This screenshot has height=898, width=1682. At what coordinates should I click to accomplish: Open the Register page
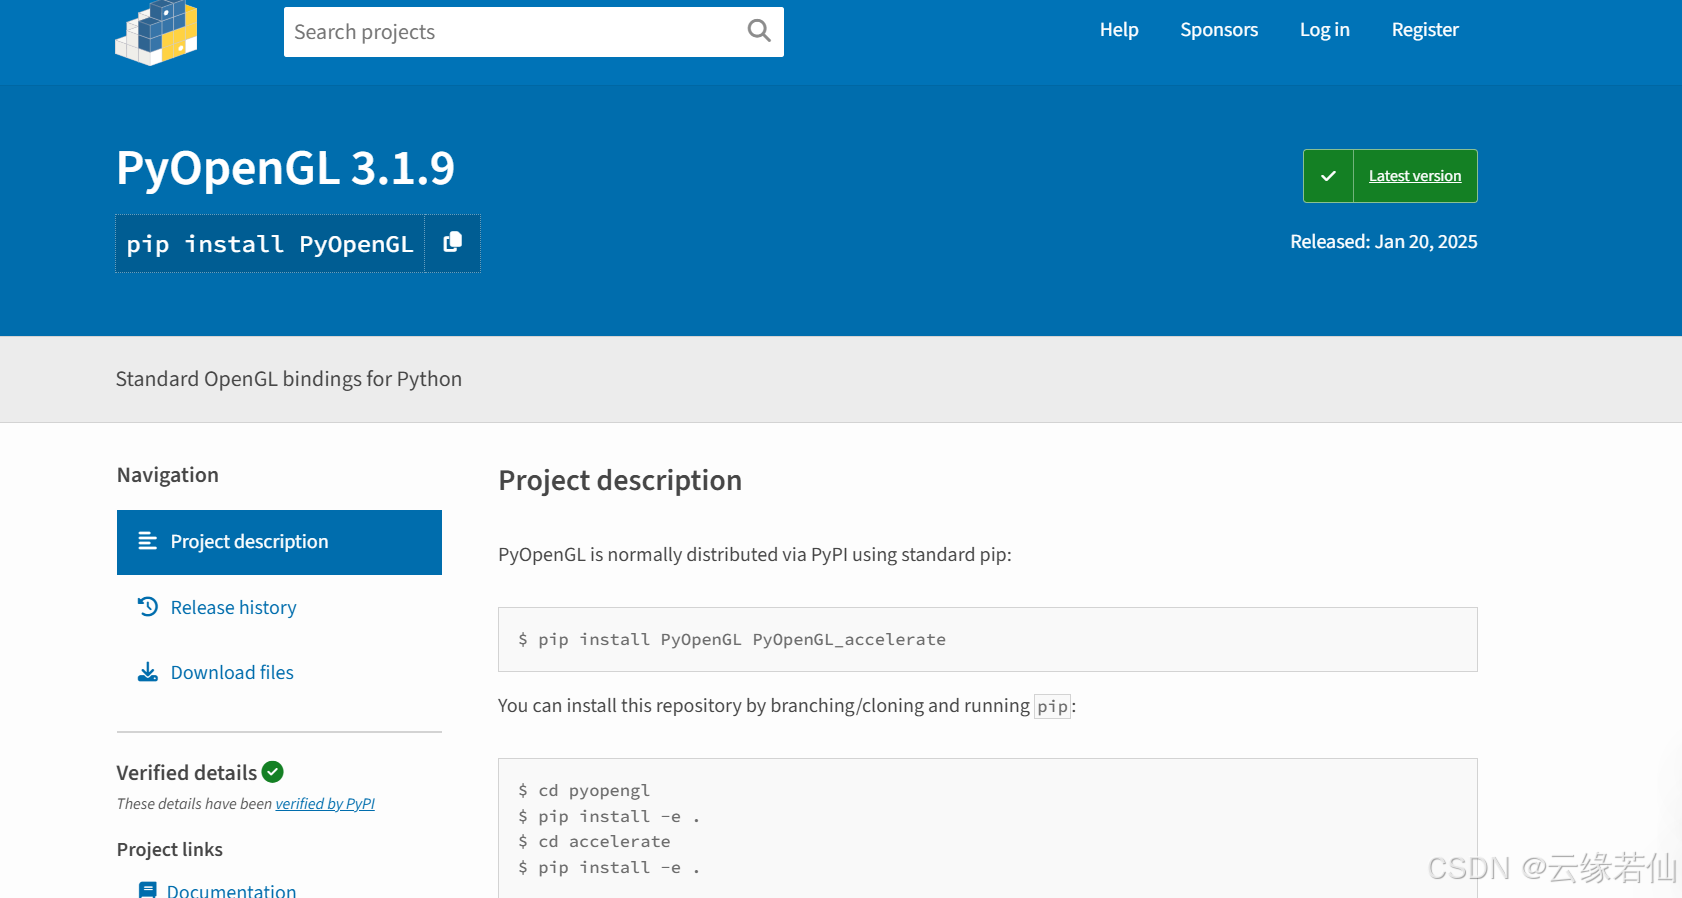1425,30
